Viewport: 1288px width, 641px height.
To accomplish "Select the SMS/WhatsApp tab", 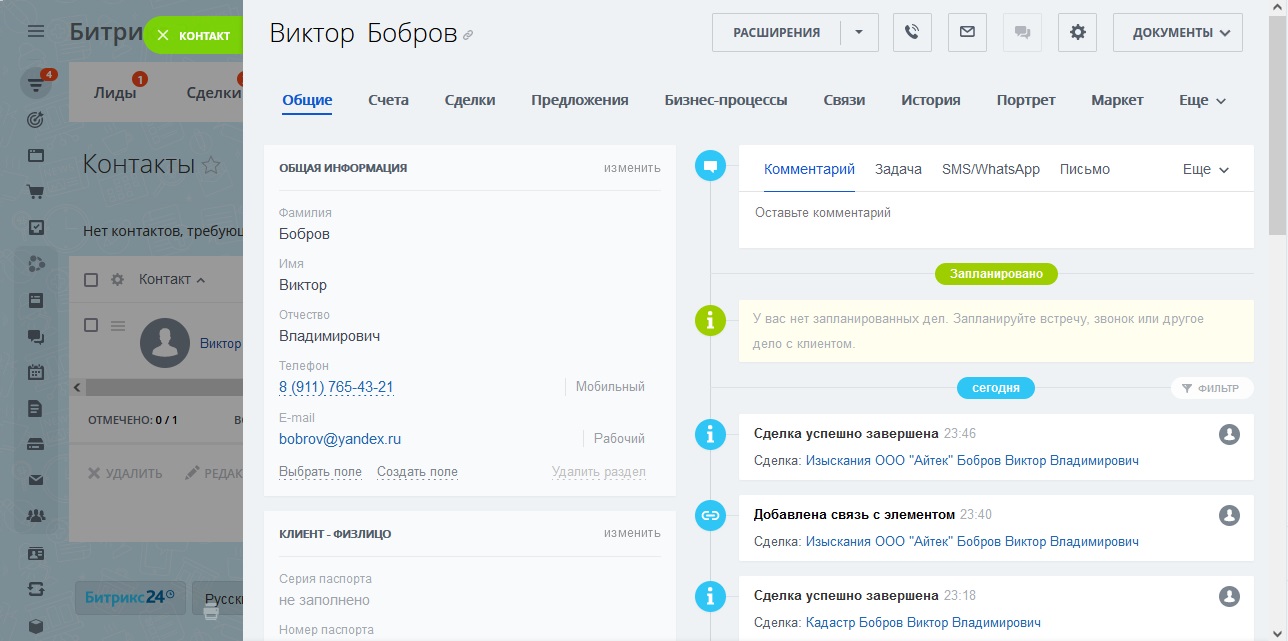I will click(x=990, y=170).
